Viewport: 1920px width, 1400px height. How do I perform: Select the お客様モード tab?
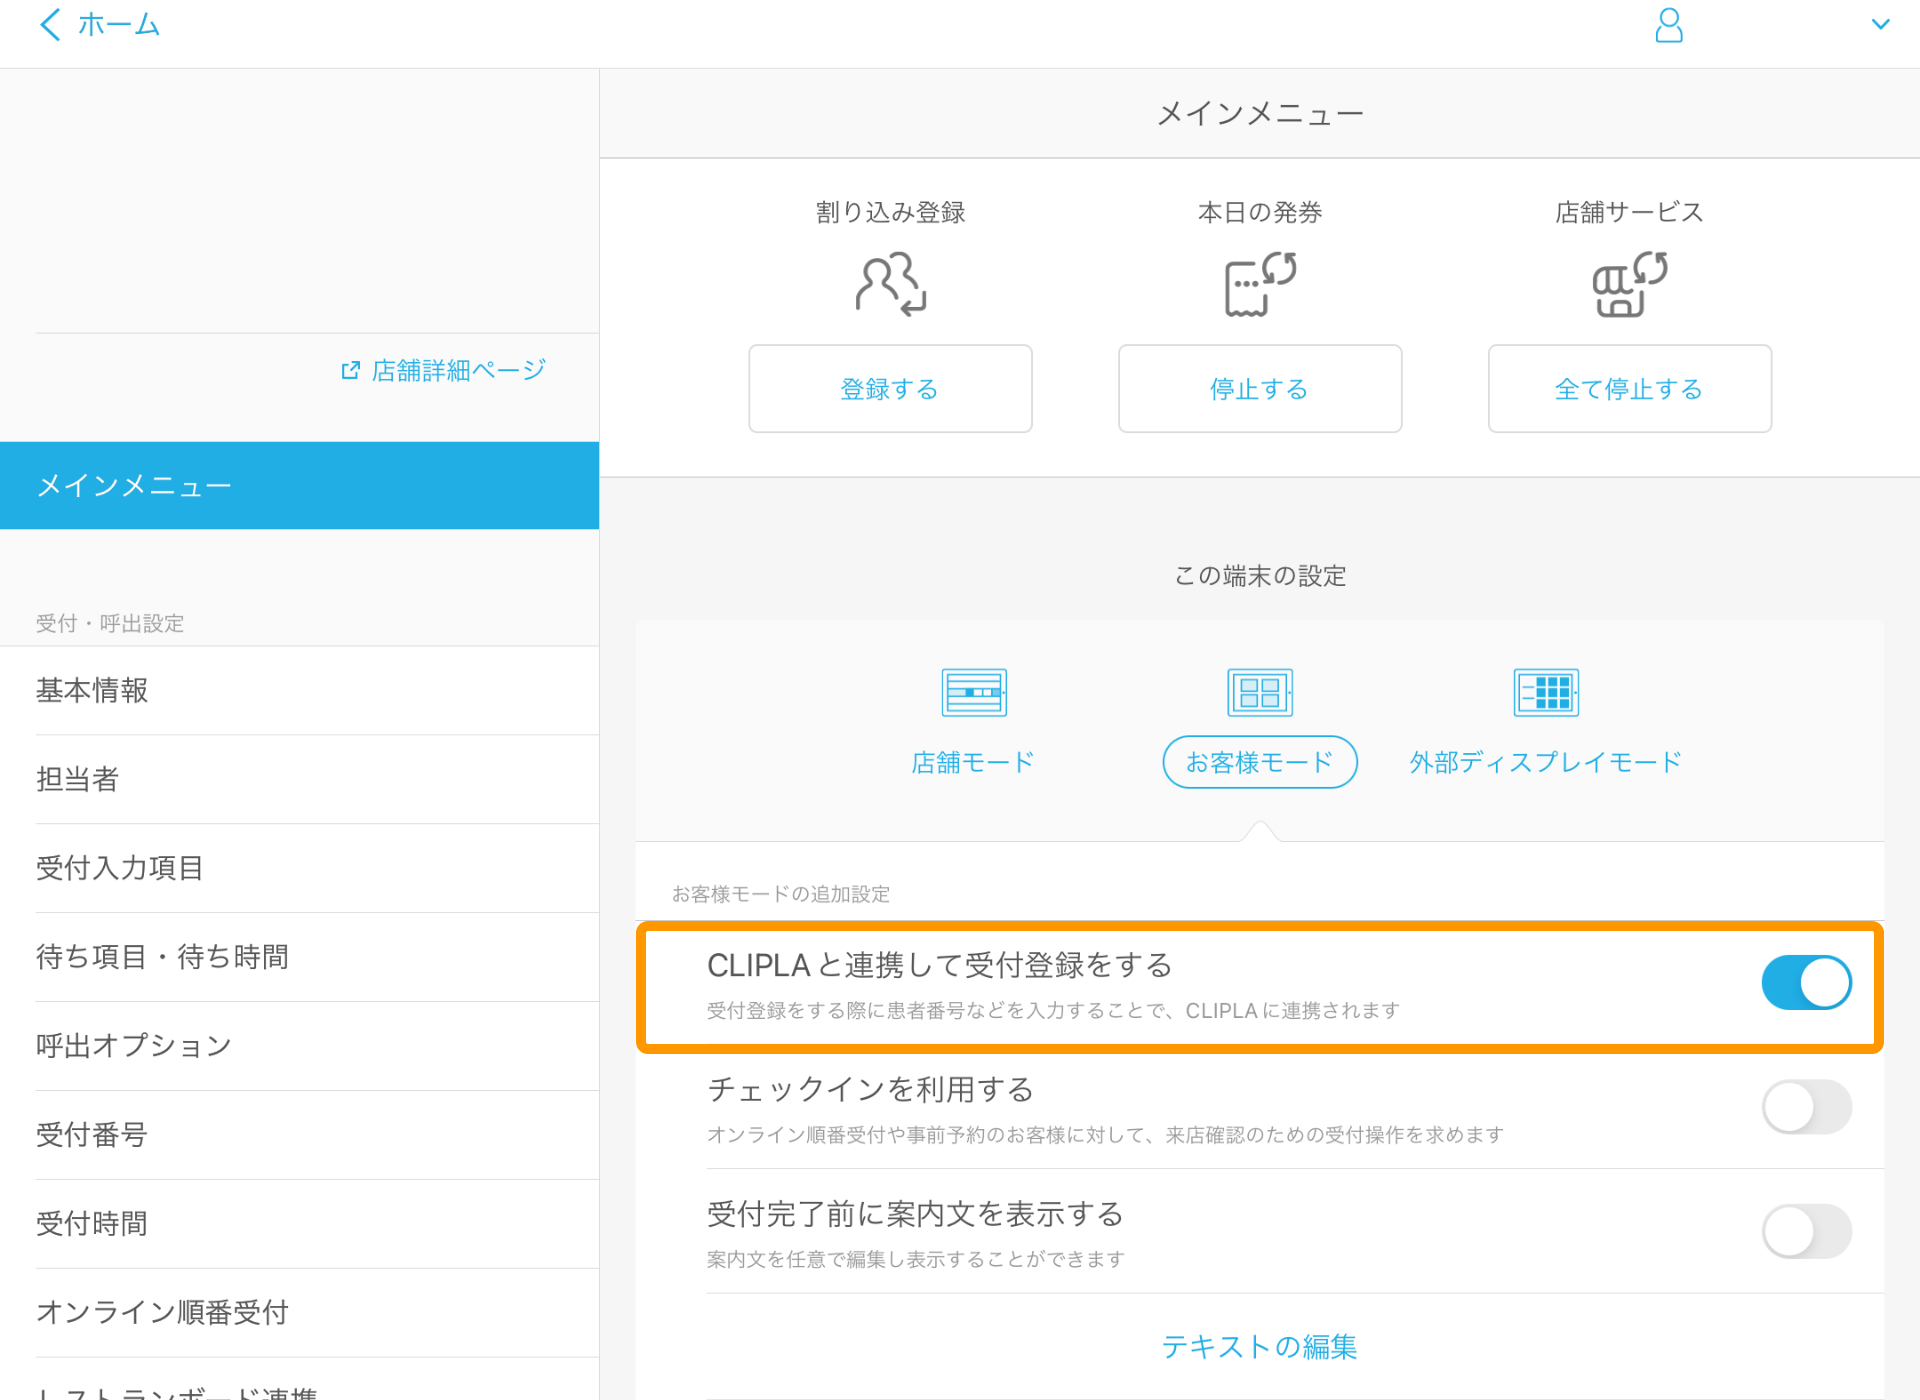point(1260,763)
